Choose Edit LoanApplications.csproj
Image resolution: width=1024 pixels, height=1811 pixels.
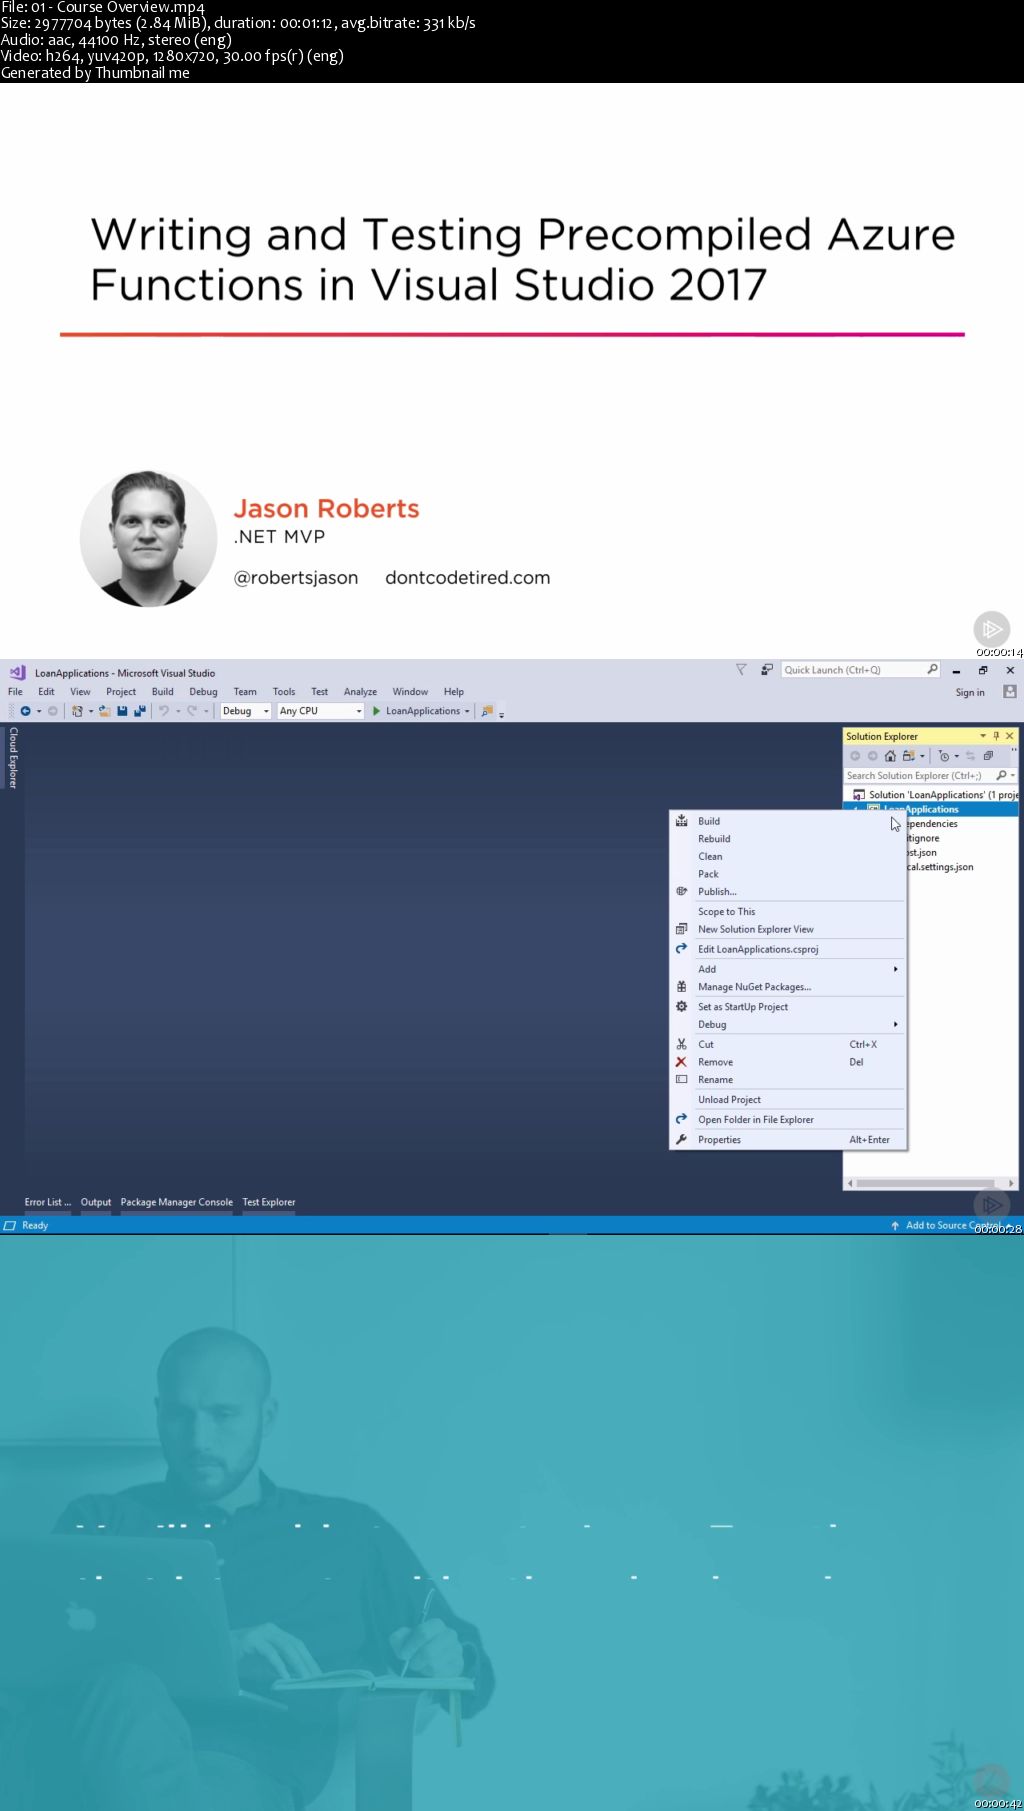click(789, 949)
